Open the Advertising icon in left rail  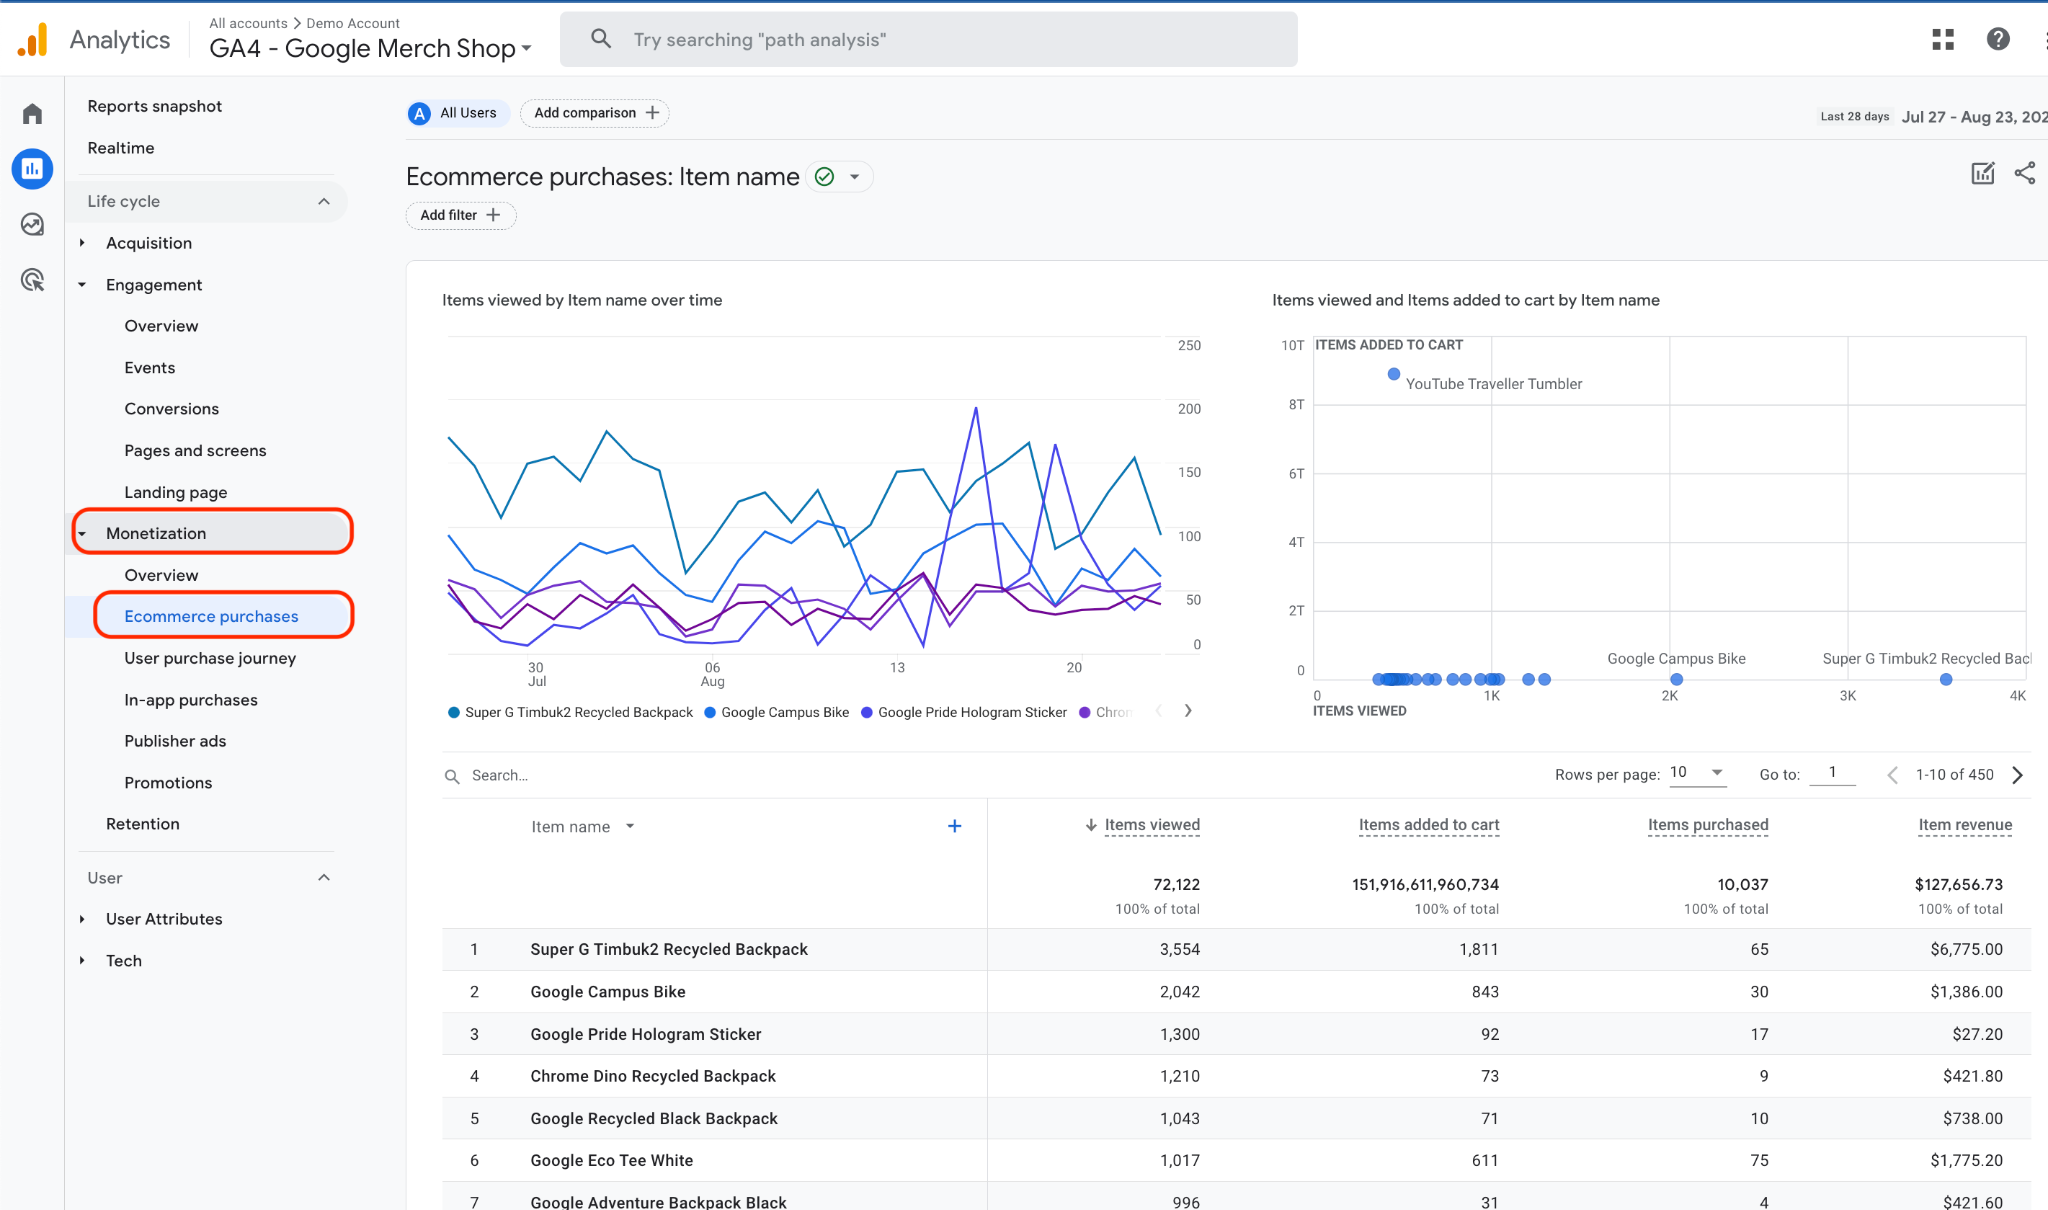point(32,280)
